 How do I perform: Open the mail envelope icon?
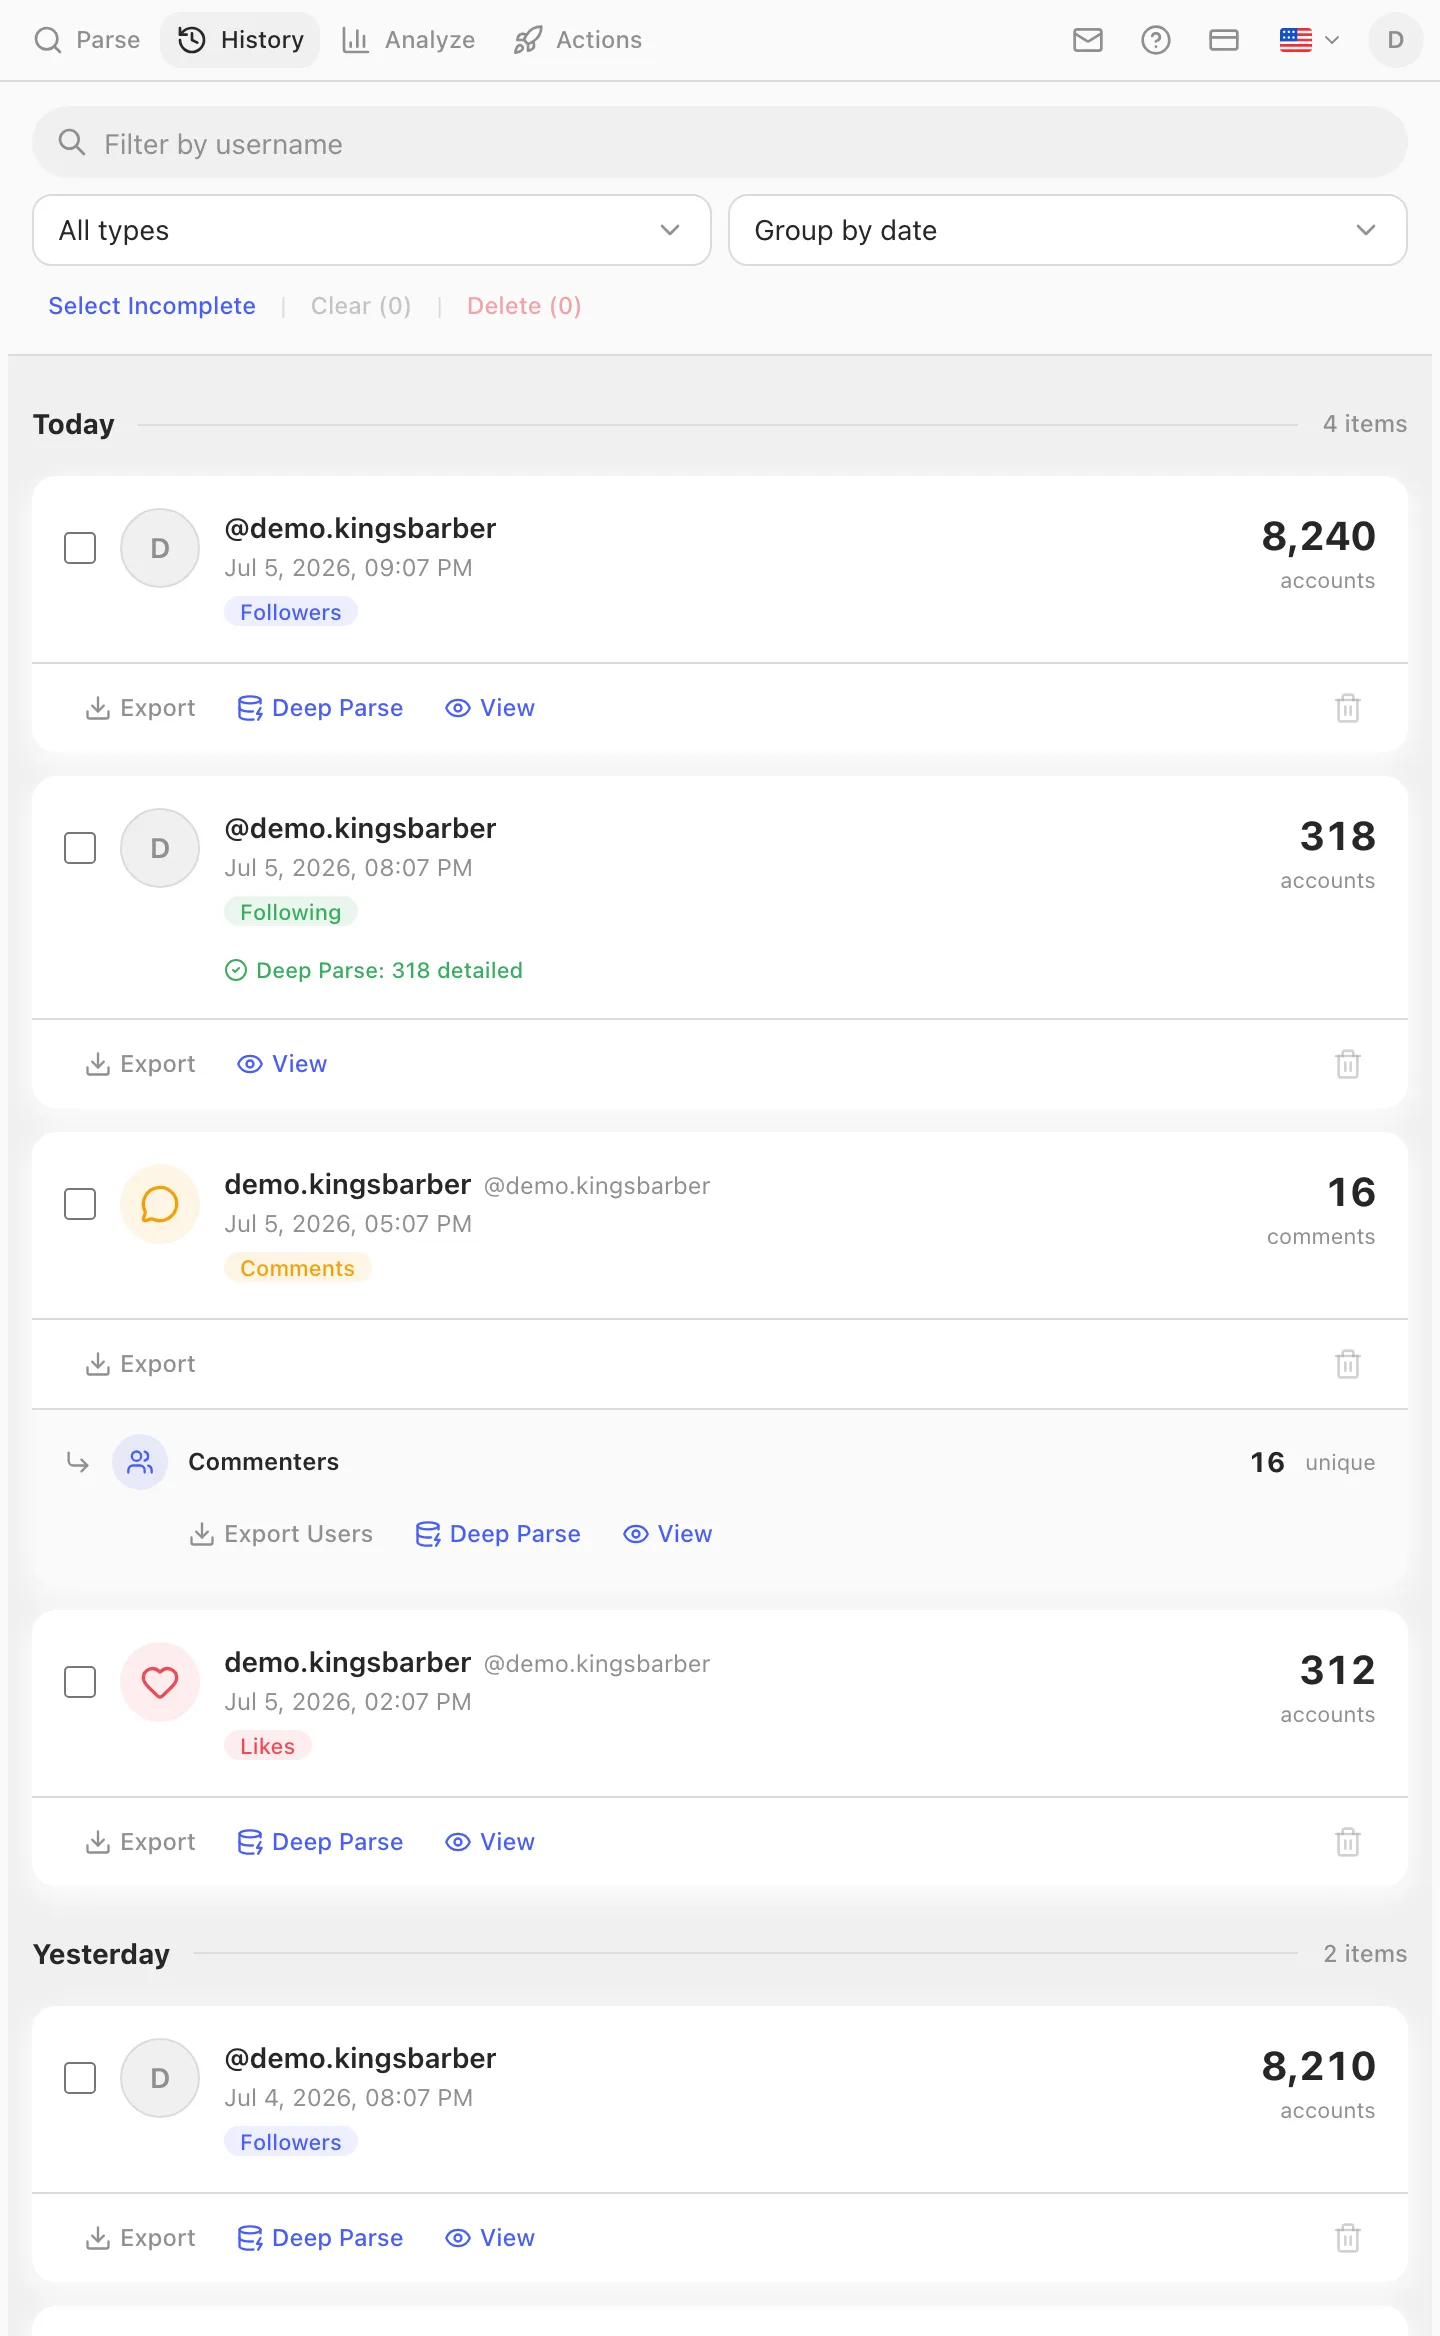[1088, 40]
